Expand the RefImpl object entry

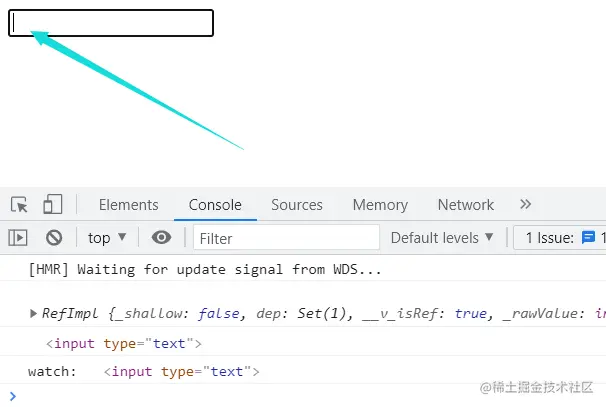tap(33, 313)
